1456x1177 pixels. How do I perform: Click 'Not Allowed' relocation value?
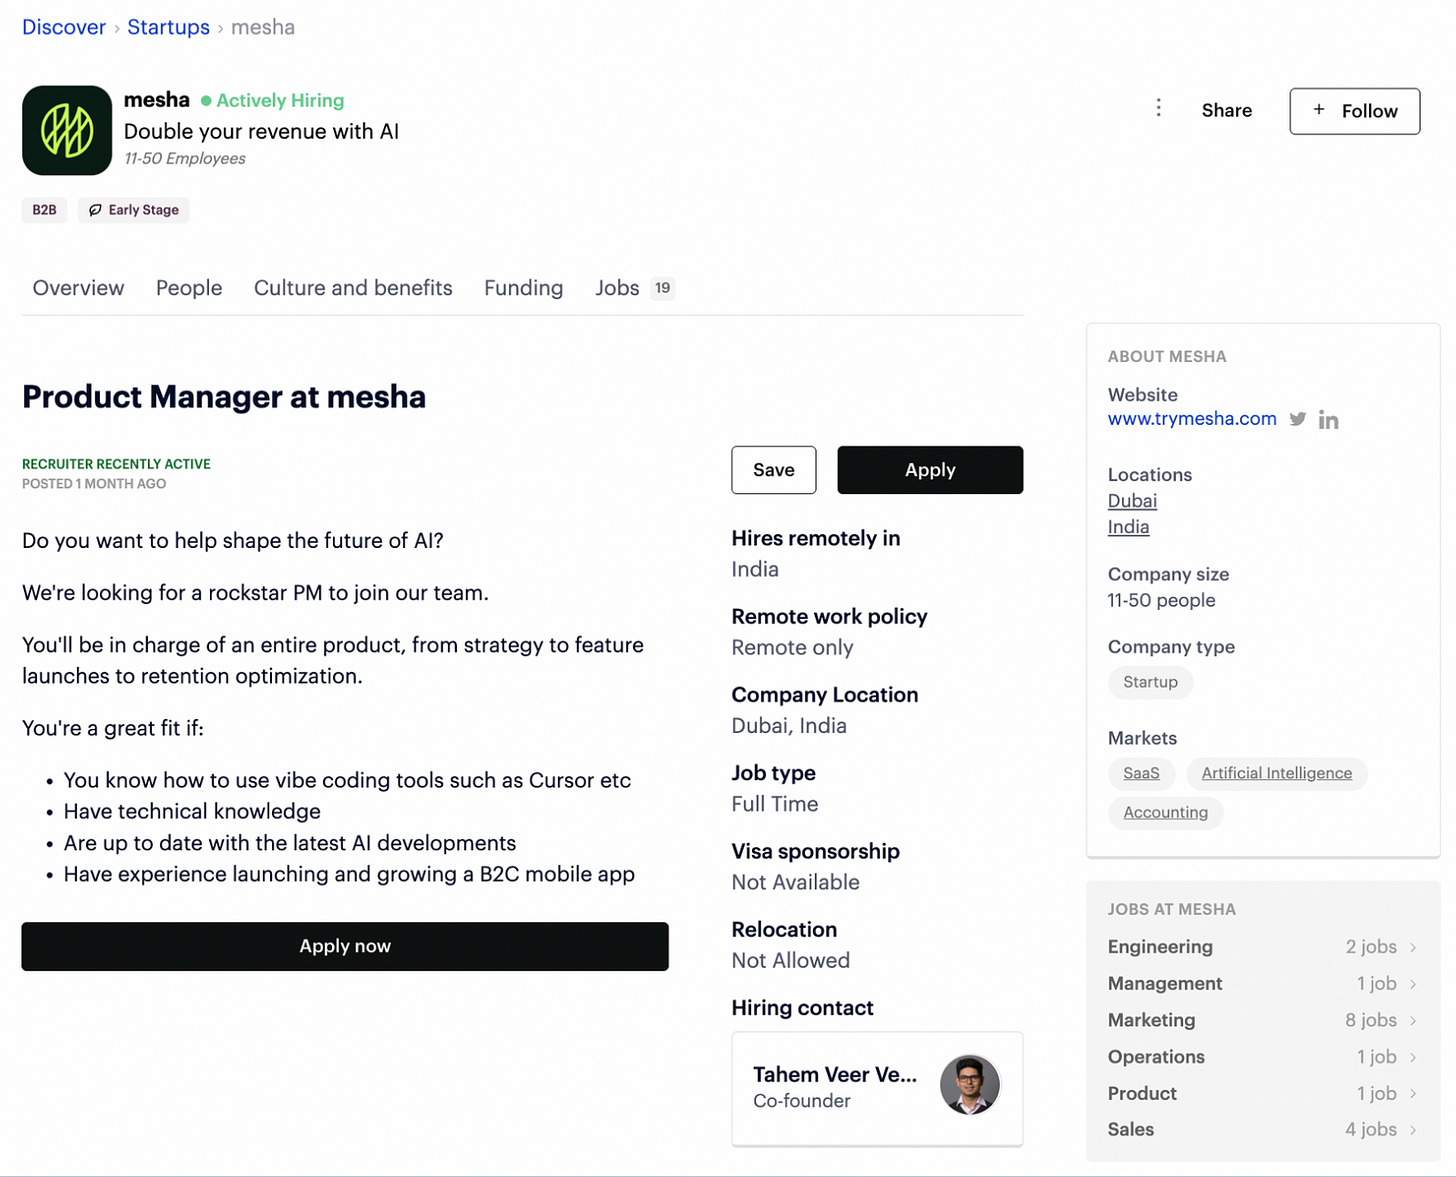(x=790, y=960)
